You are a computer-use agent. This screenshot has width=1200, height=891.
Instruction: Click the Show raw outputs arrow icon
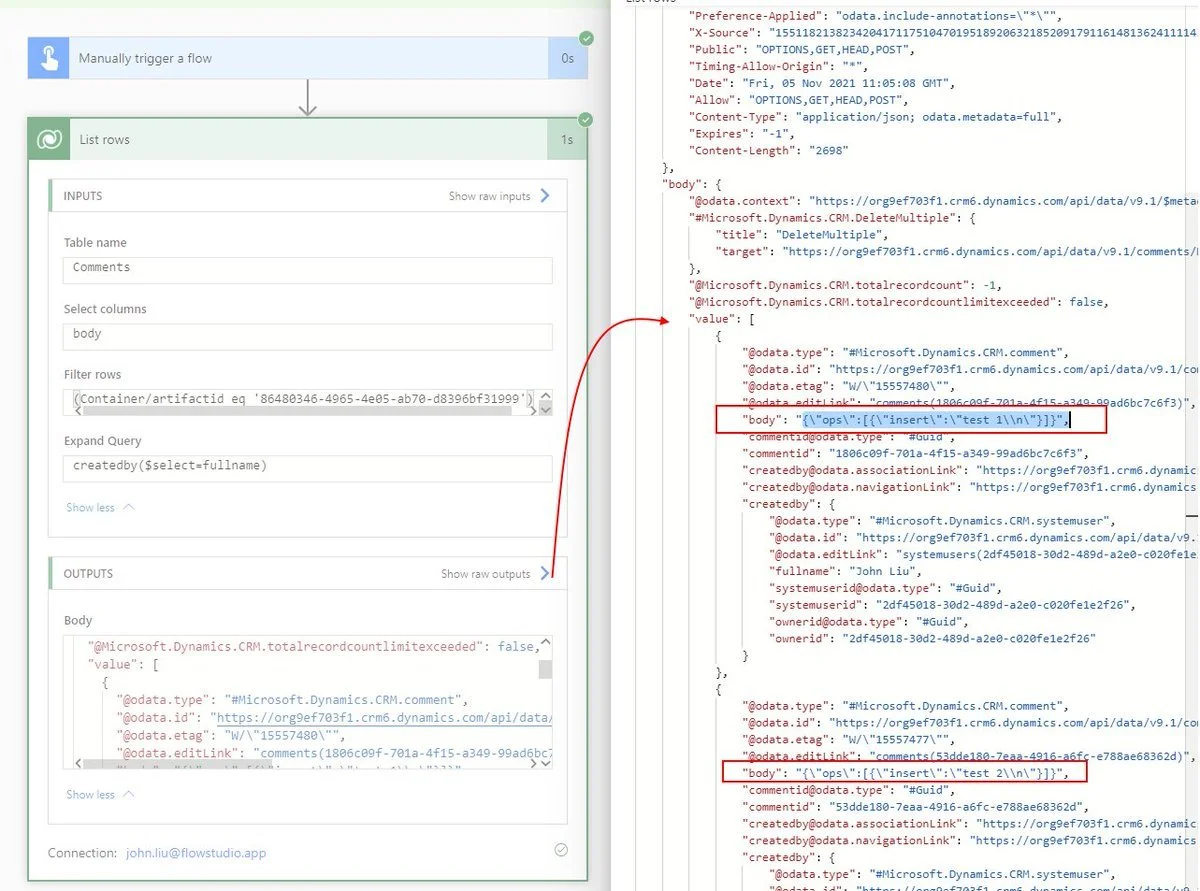coord(545,574)
